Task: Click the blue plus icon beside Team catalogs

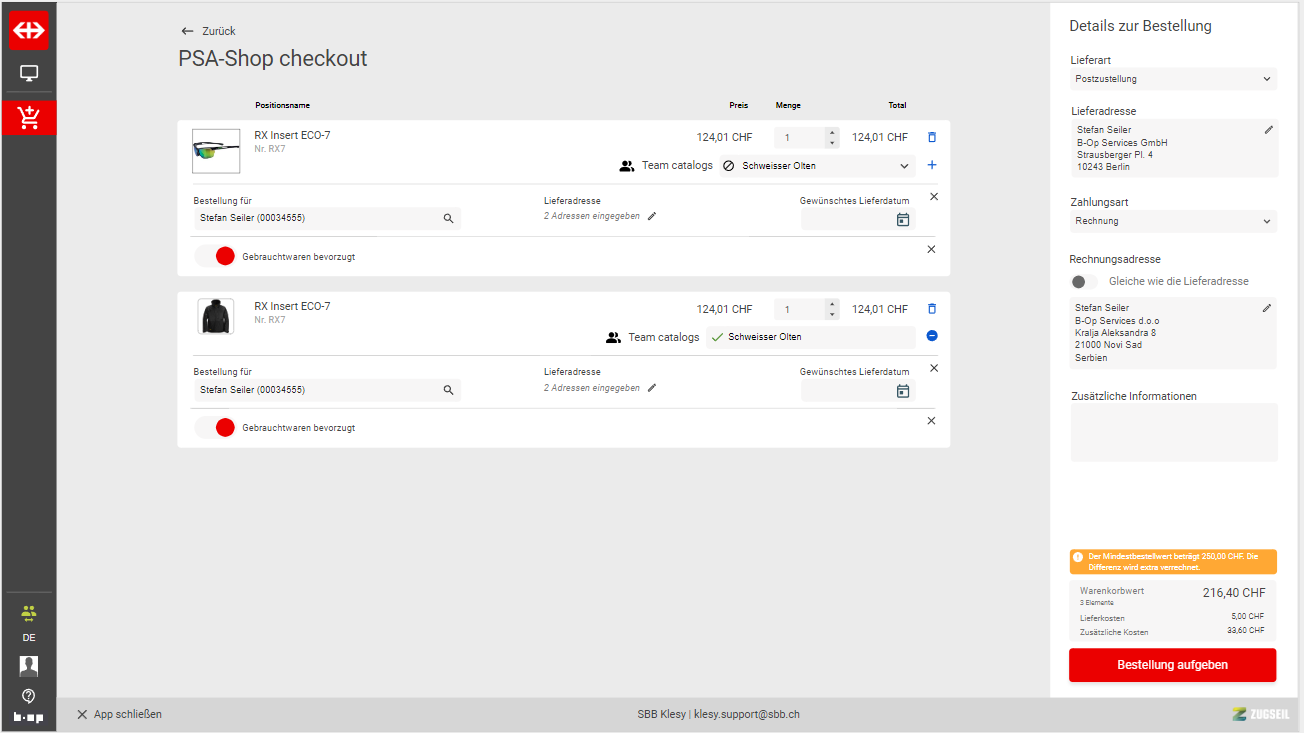Action: (932, 165)
